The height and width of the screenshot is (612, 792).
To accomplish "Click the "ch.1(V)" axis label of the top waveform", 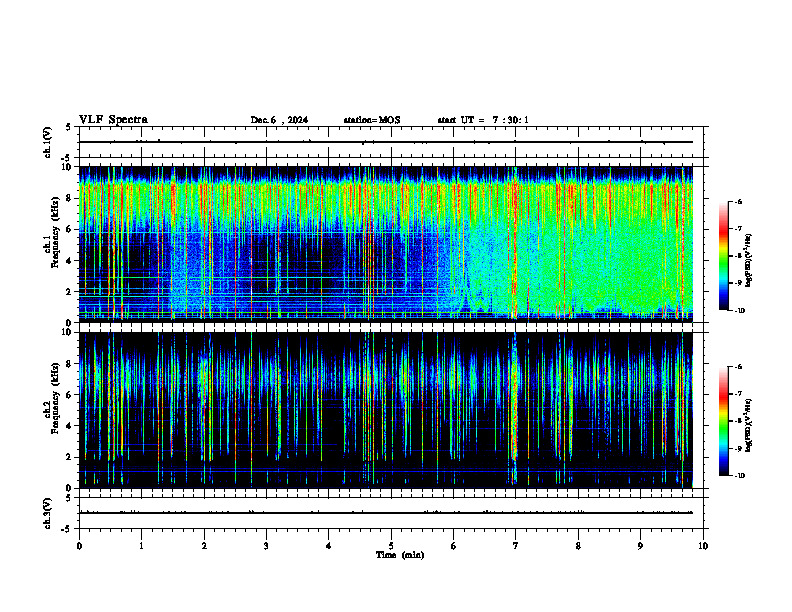I will 47,142.
